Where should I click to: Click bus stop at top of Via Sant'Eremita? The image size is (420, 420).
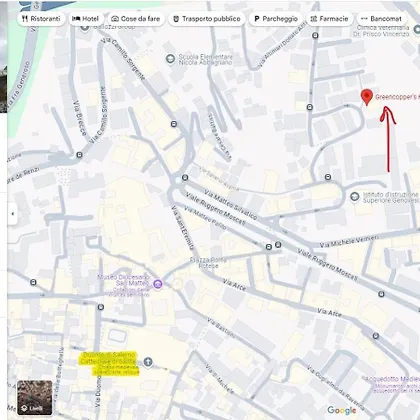(x=185, y=178)
